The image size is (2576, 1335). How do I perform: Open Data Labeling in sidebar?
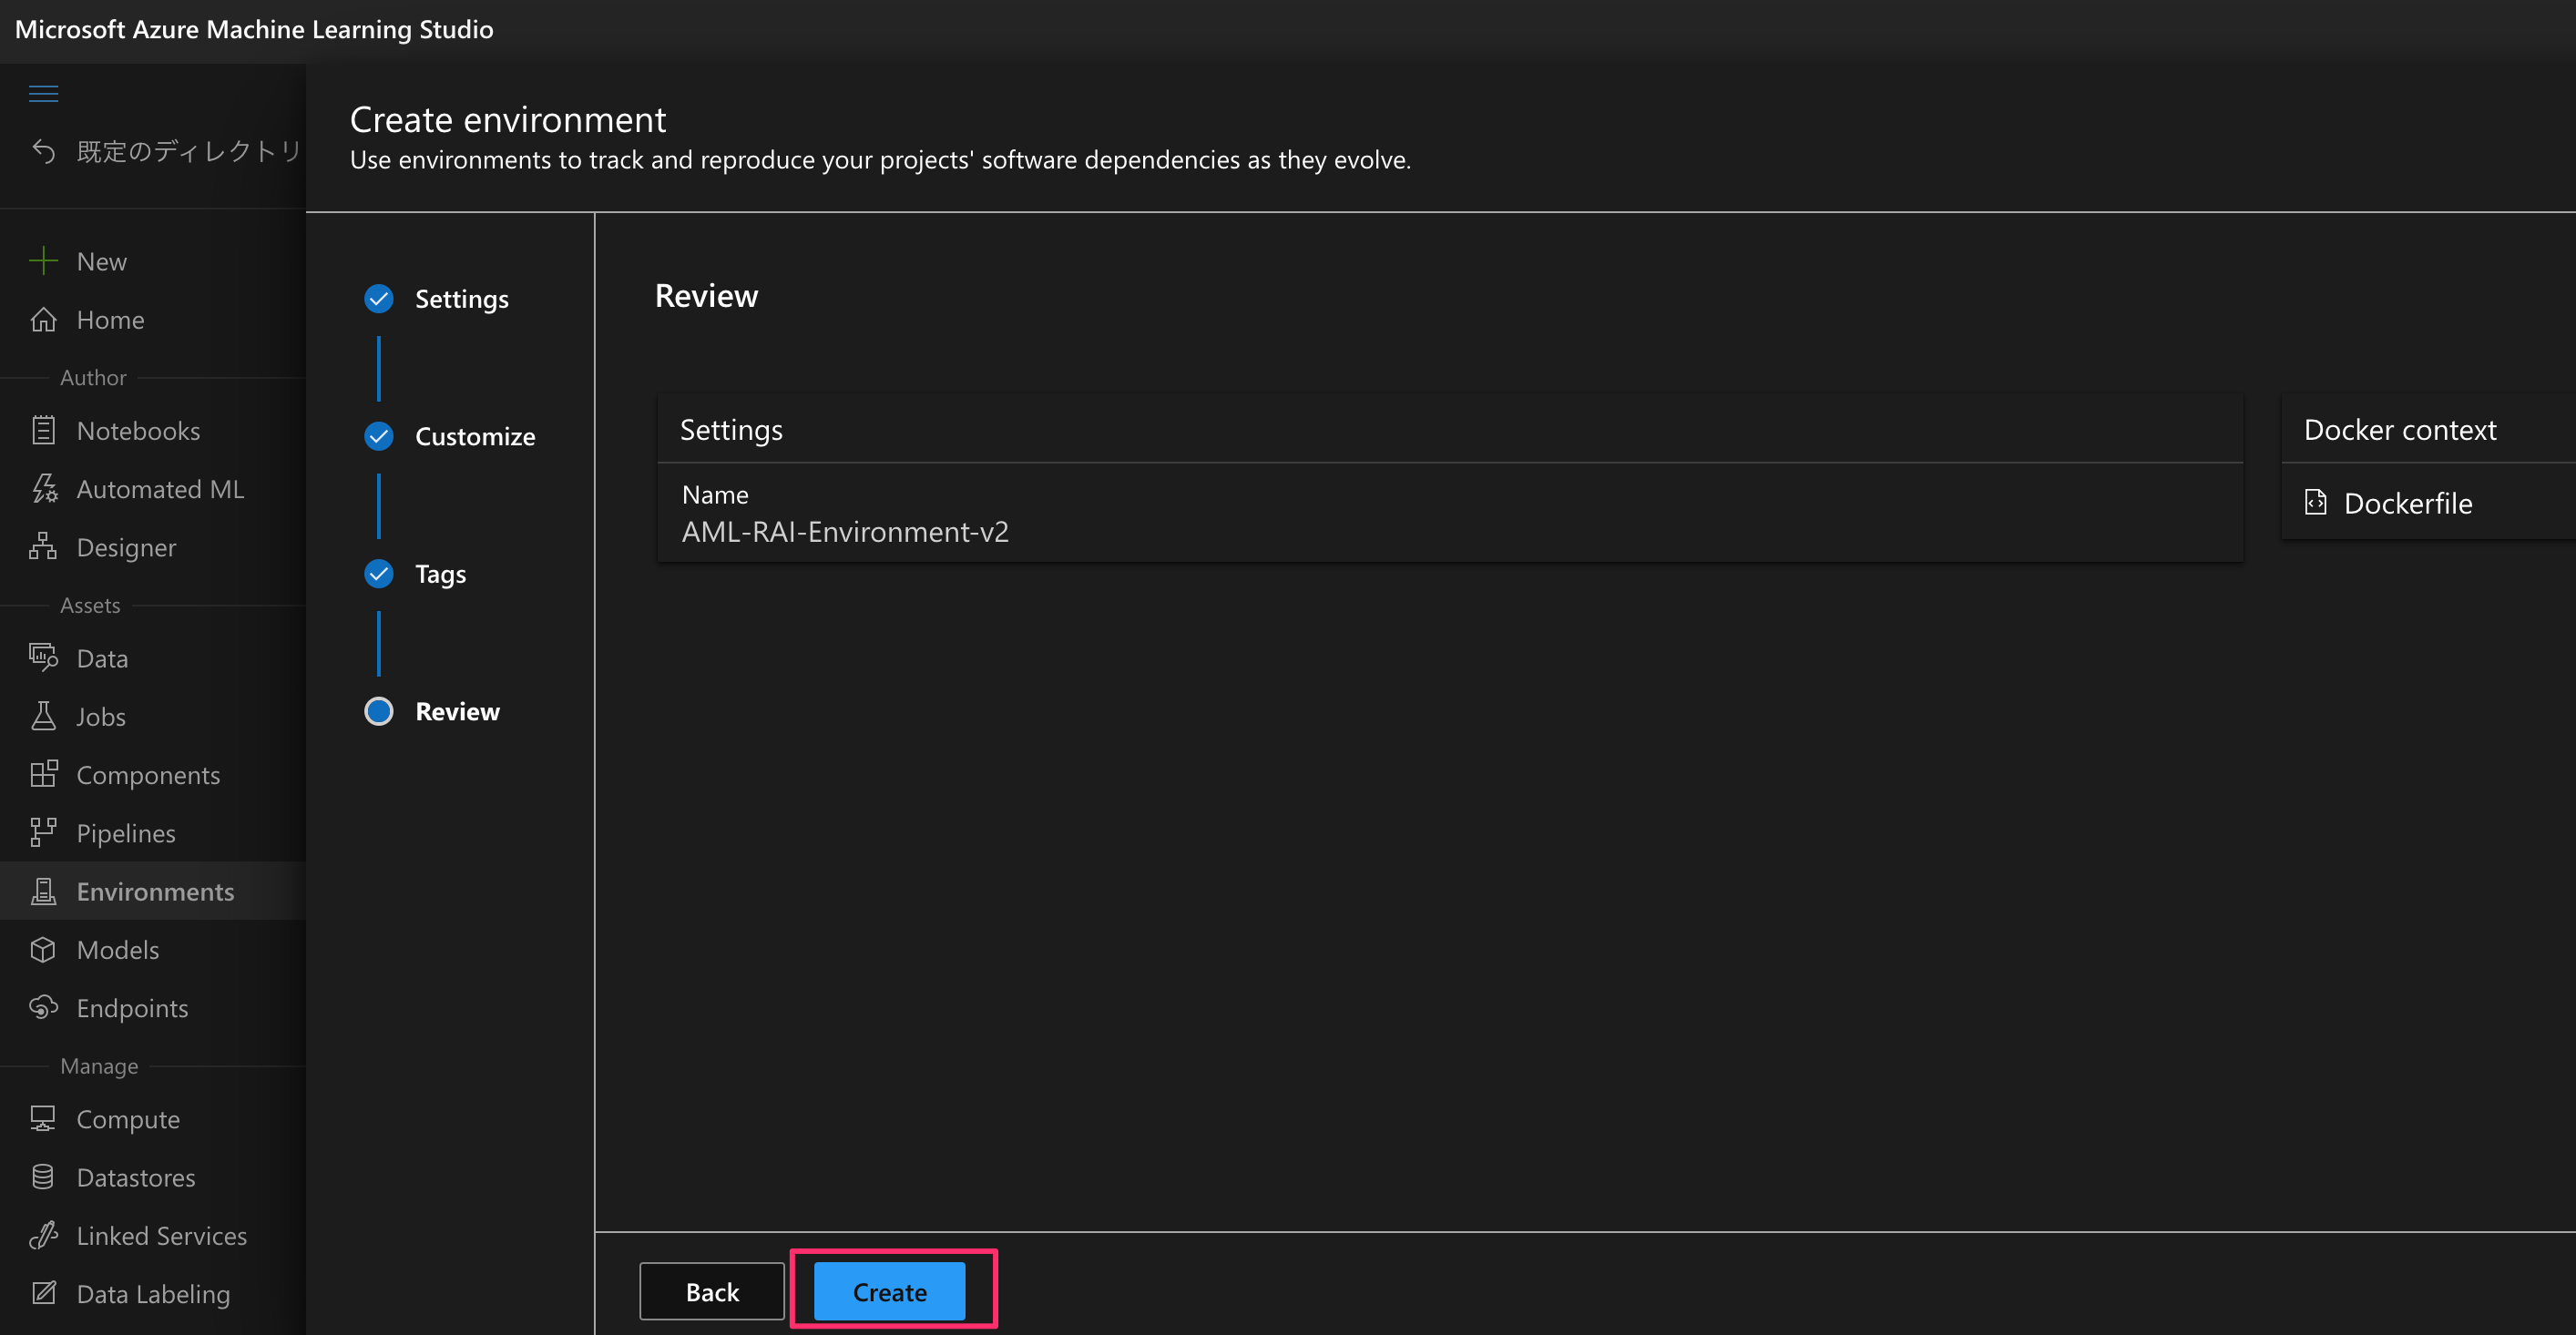(153, 1294)
